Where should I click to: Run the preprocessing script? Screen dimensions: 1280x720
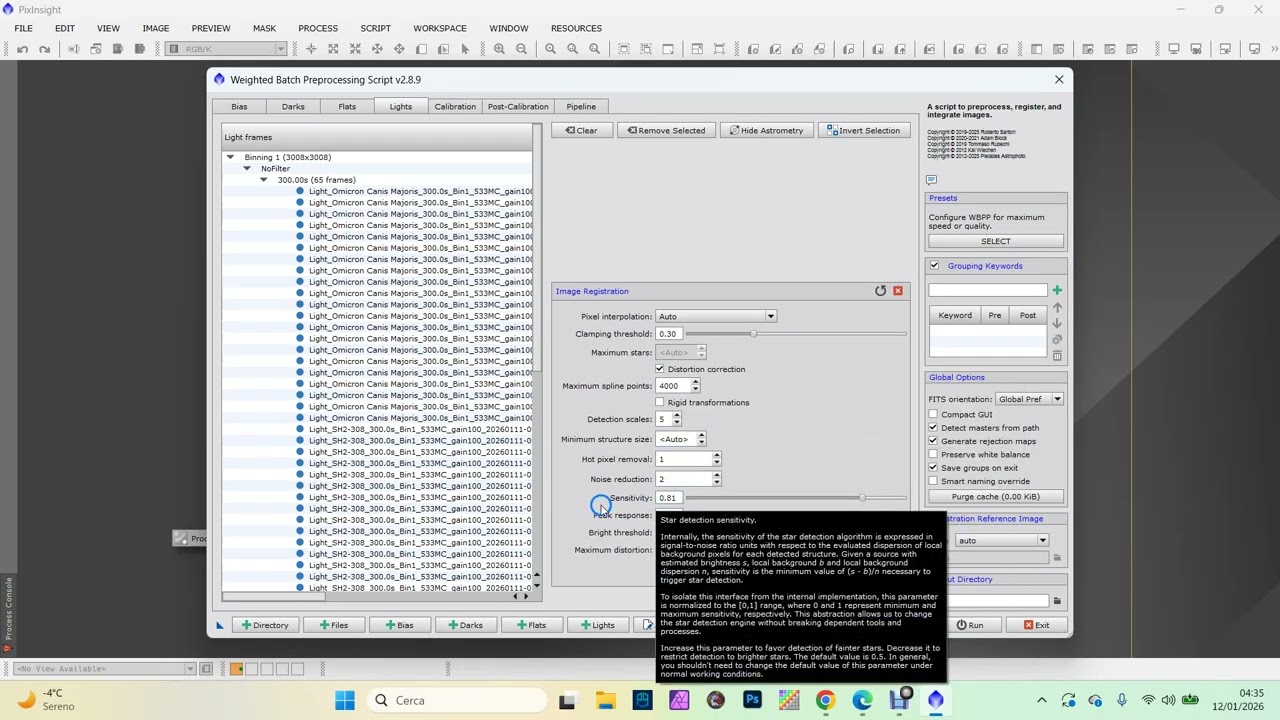tap(969, 625)
